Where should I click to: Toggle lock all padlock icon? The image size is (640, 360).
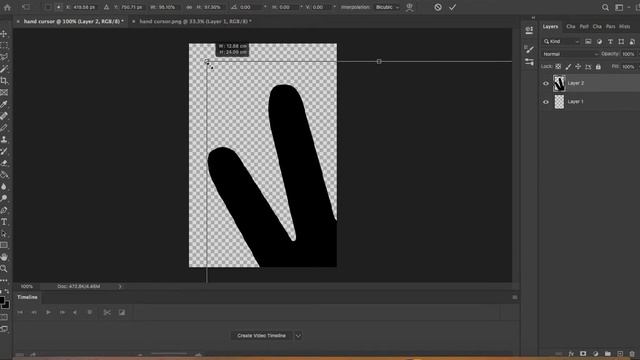598,67
